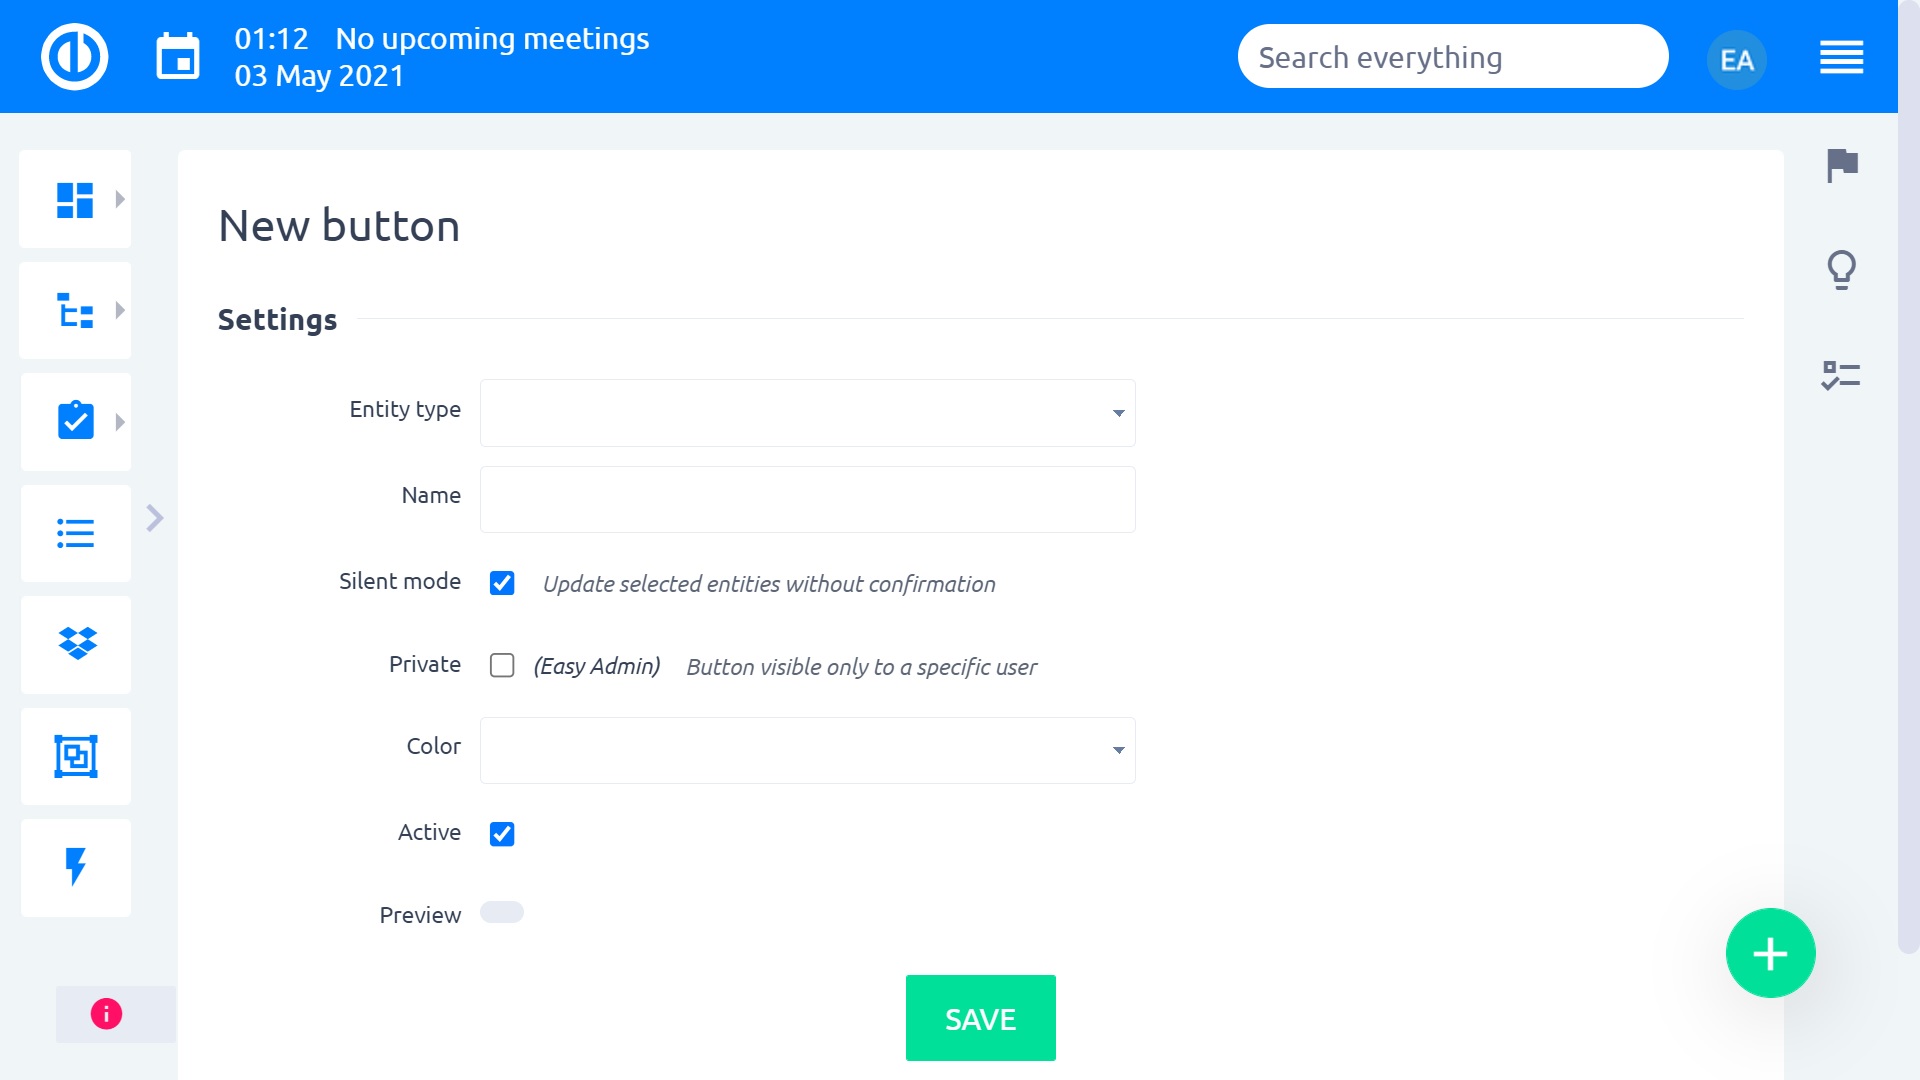1920x1080 pixels.
Task: Click the lightning bolt sidebar icon
Action: coord(76,867)
